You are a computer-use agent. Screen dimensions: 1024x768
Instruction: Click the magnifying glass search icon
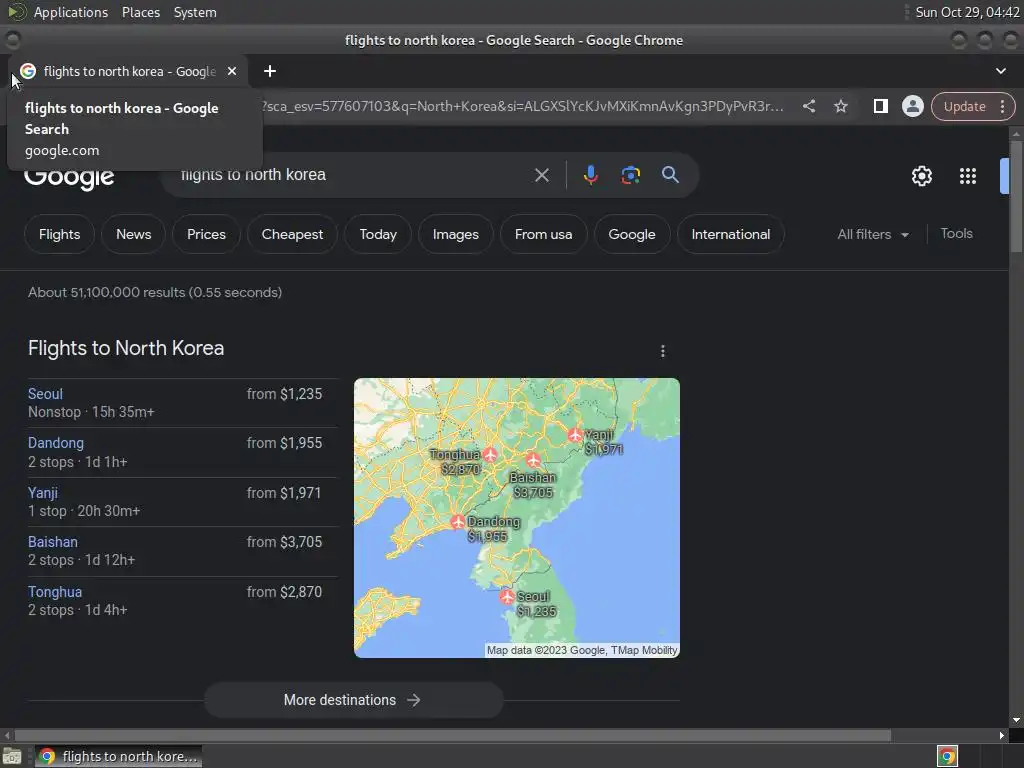coord(670,174)
